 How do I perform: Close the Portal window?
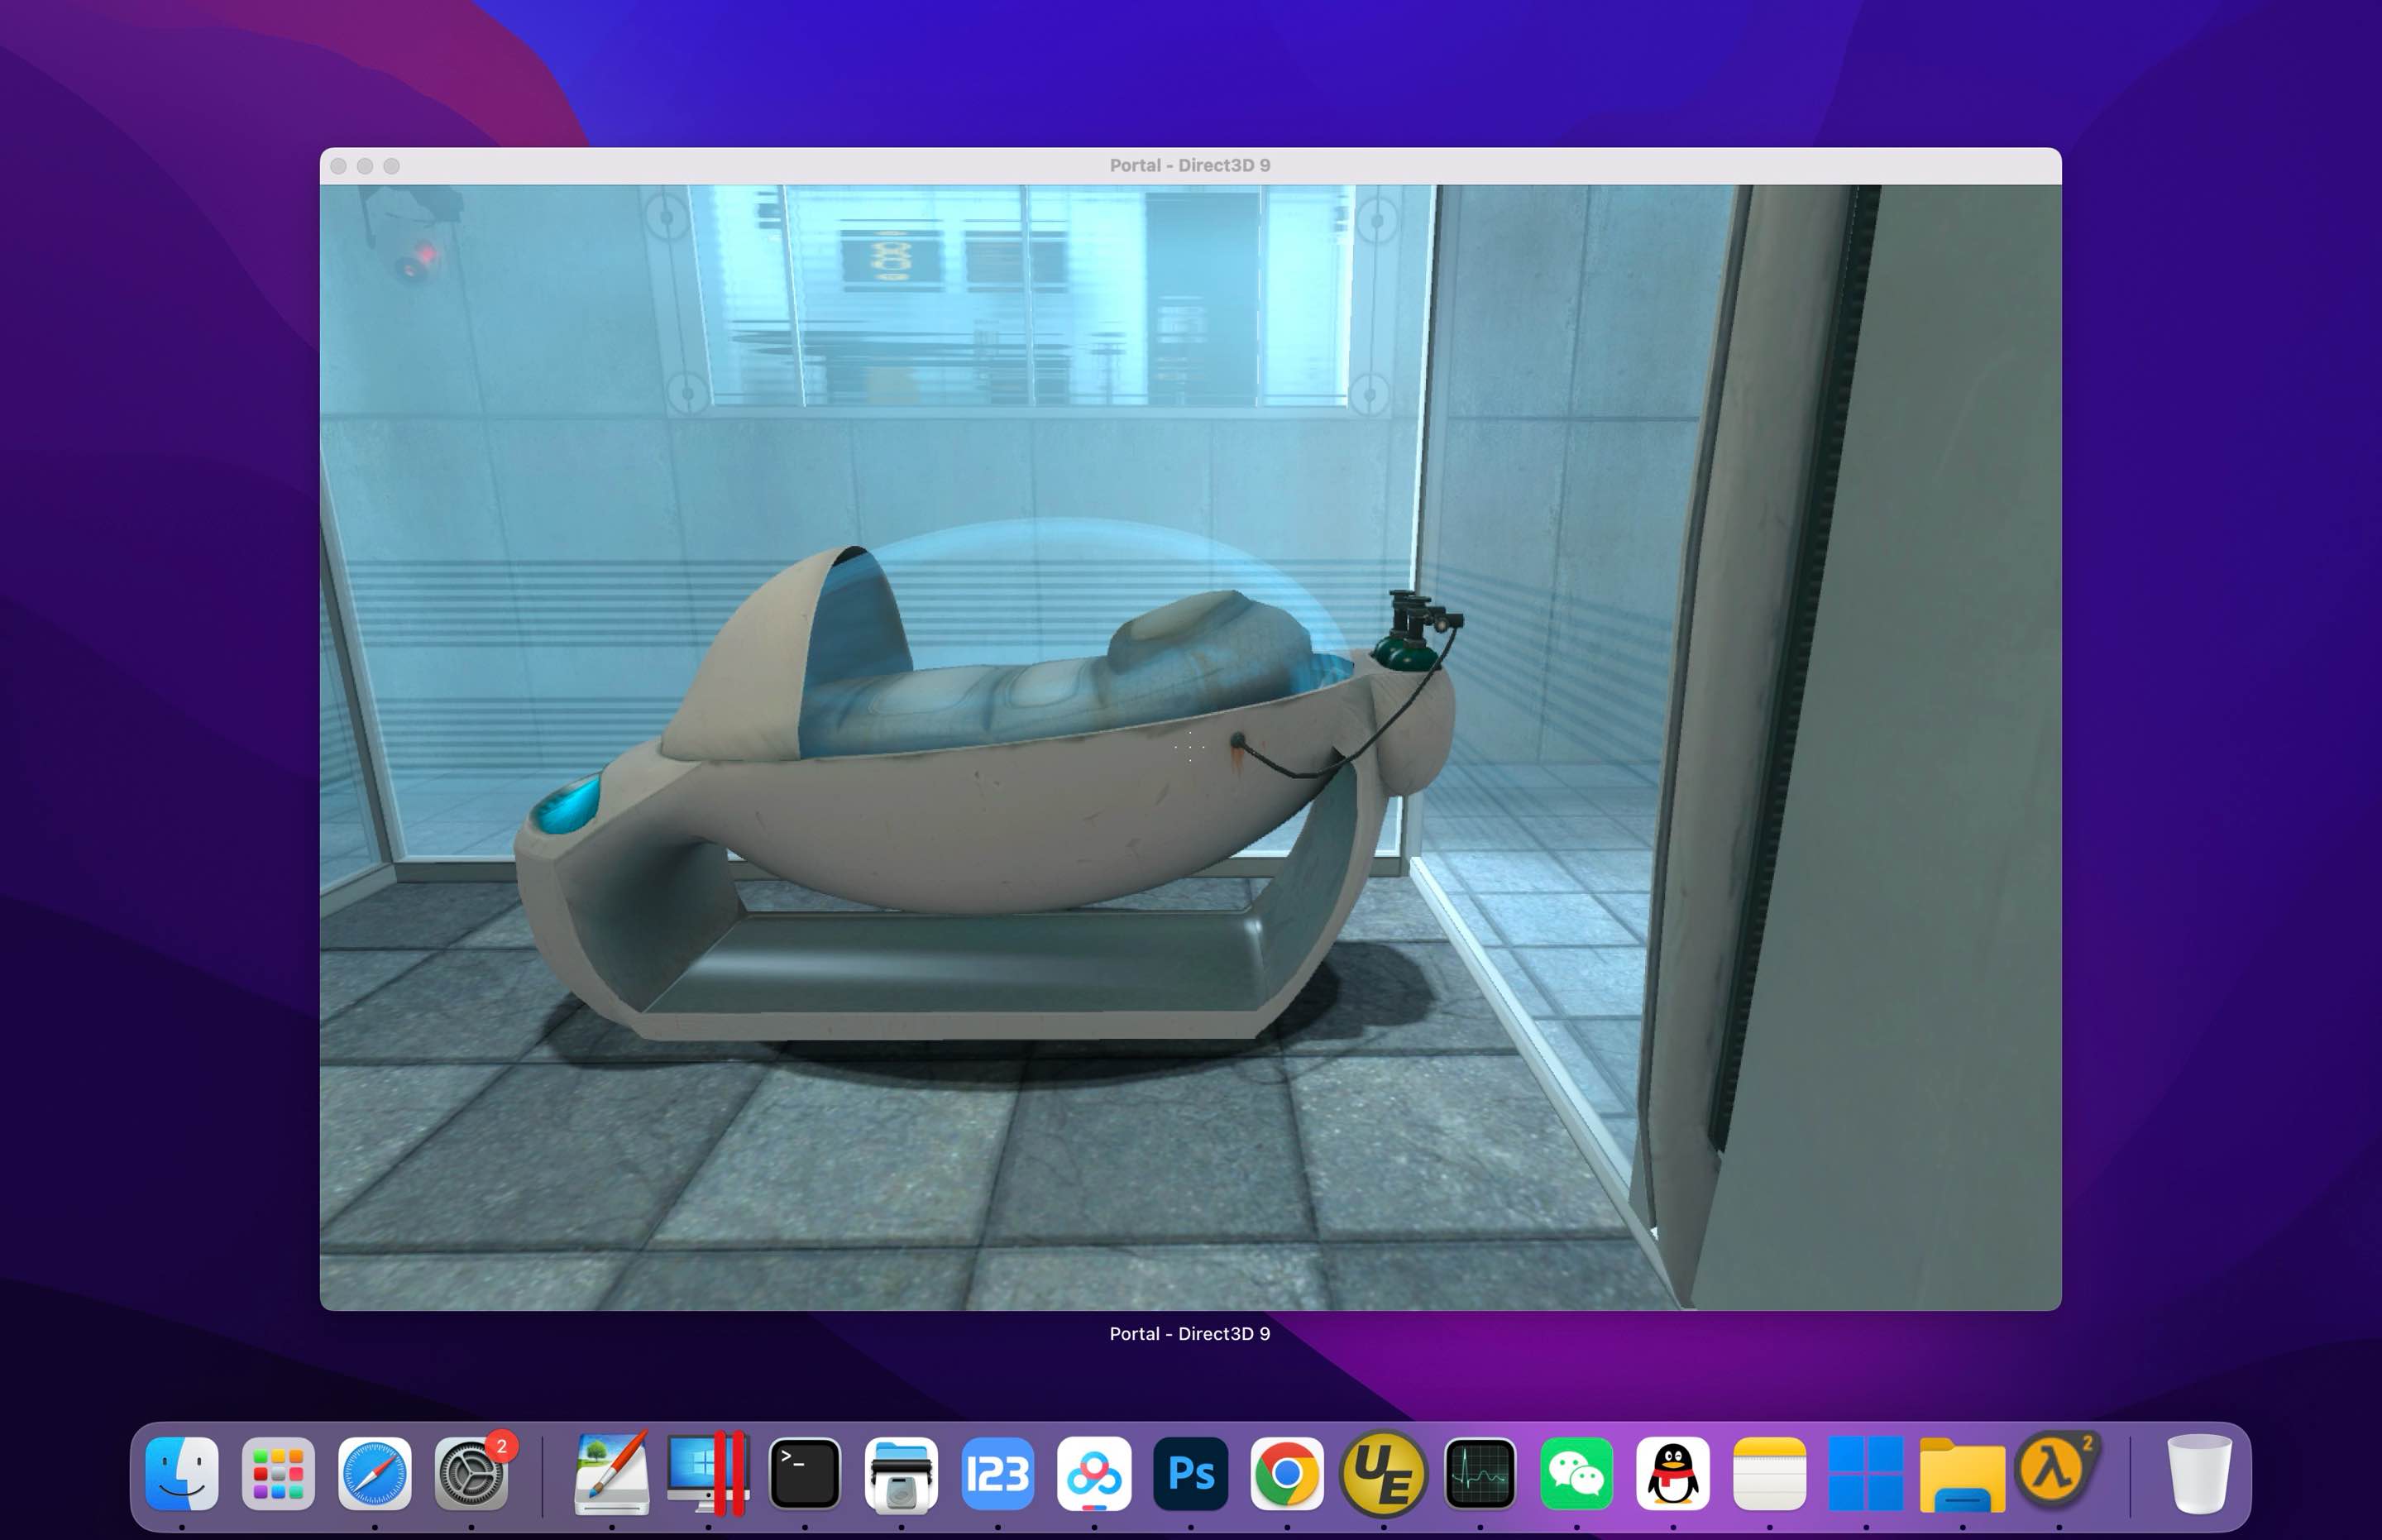(339, 166)
